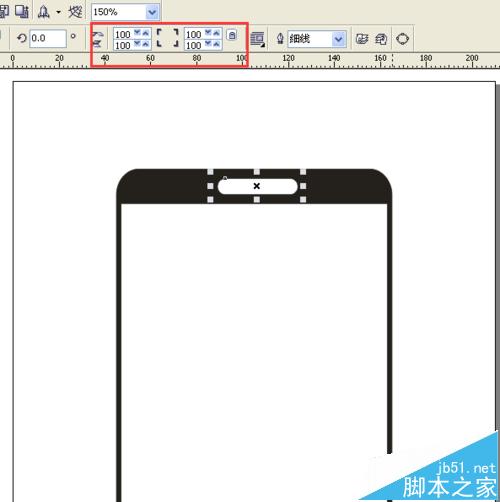Click the To Front of Layer icon
The width and height of the screenshot is (500, 502).
pos(362,39)
